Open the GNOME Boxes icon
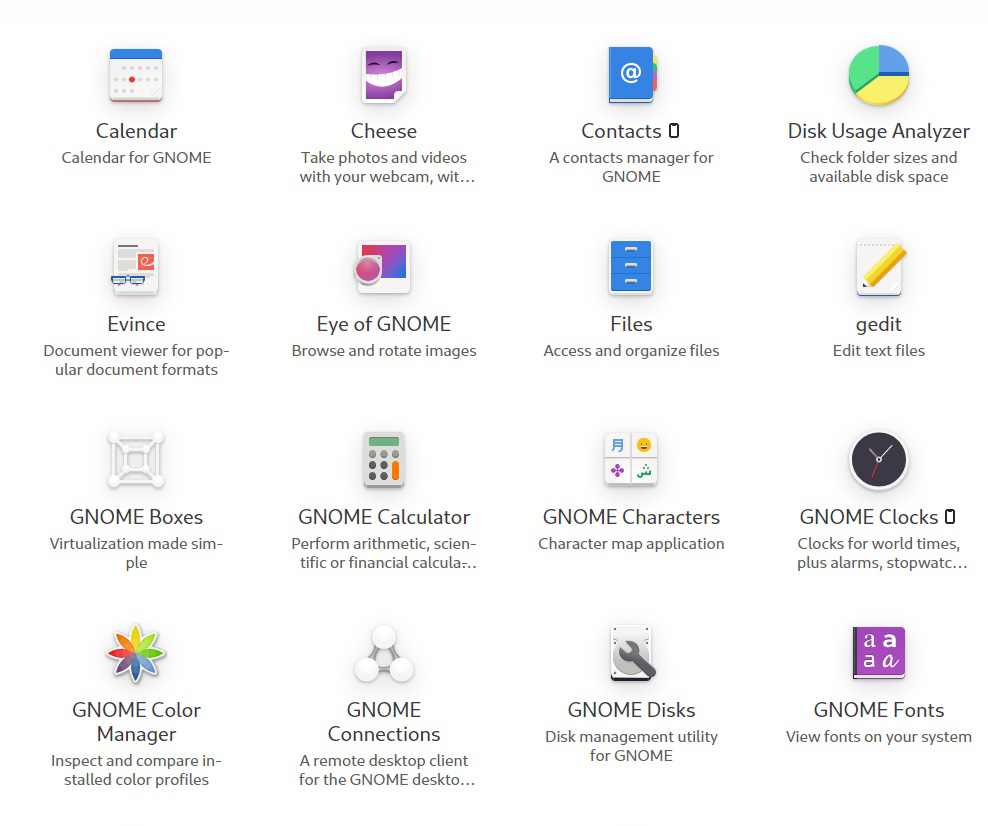Viewport: 988px width, 826px height. 136,460
